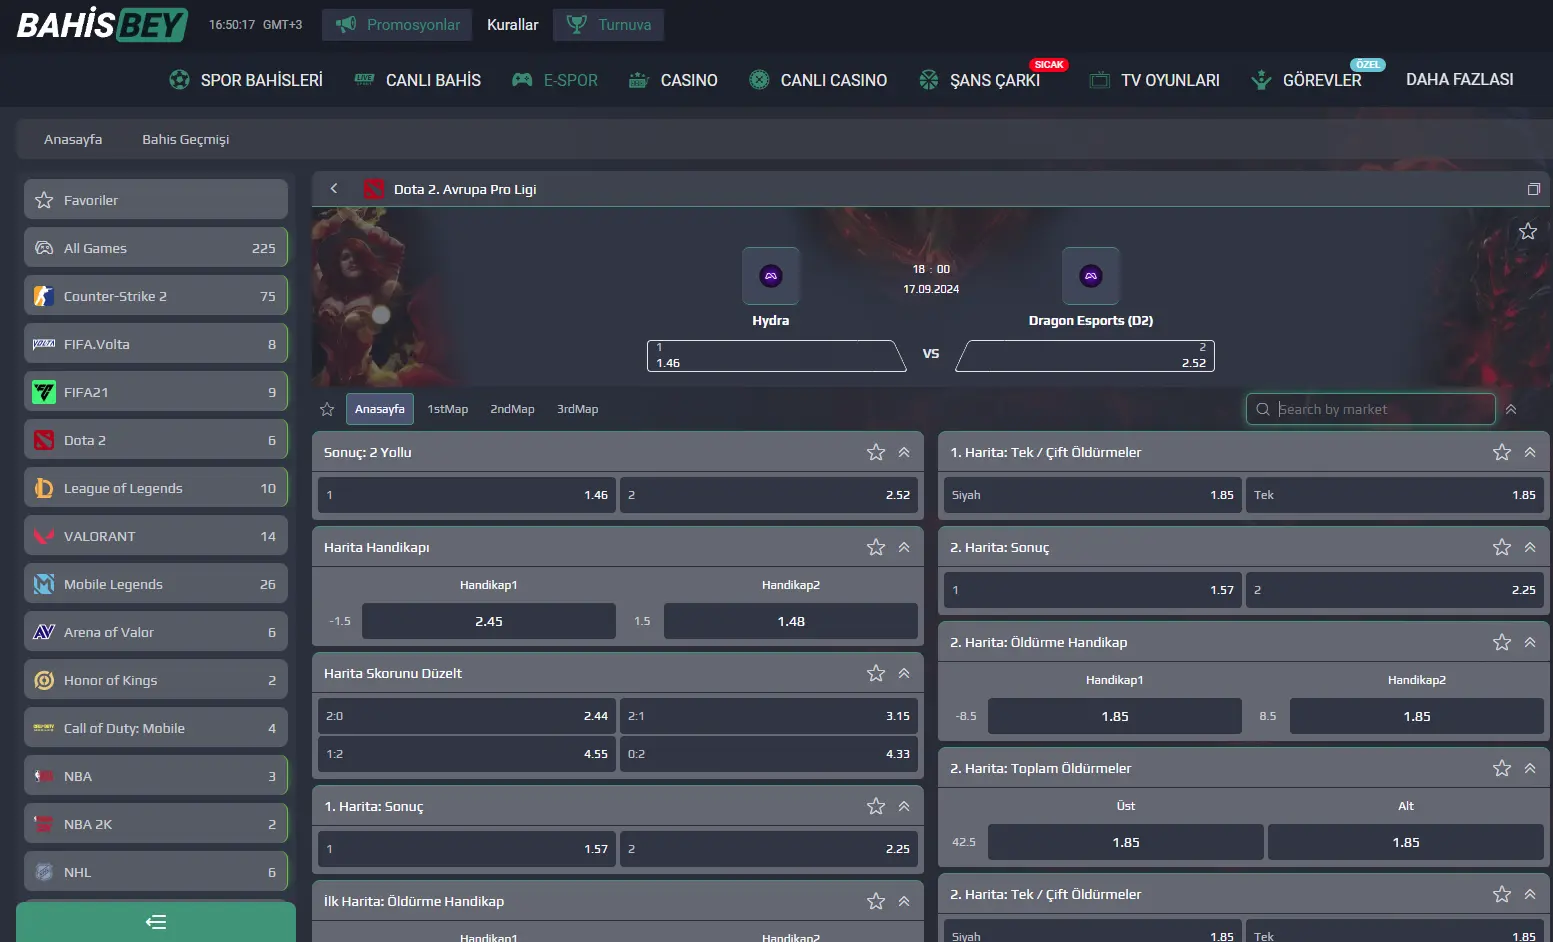Collapse Sonuç: 2 Yollu market
The height and width of the screenshot is (942, 1553).
(x=904, y=452)
